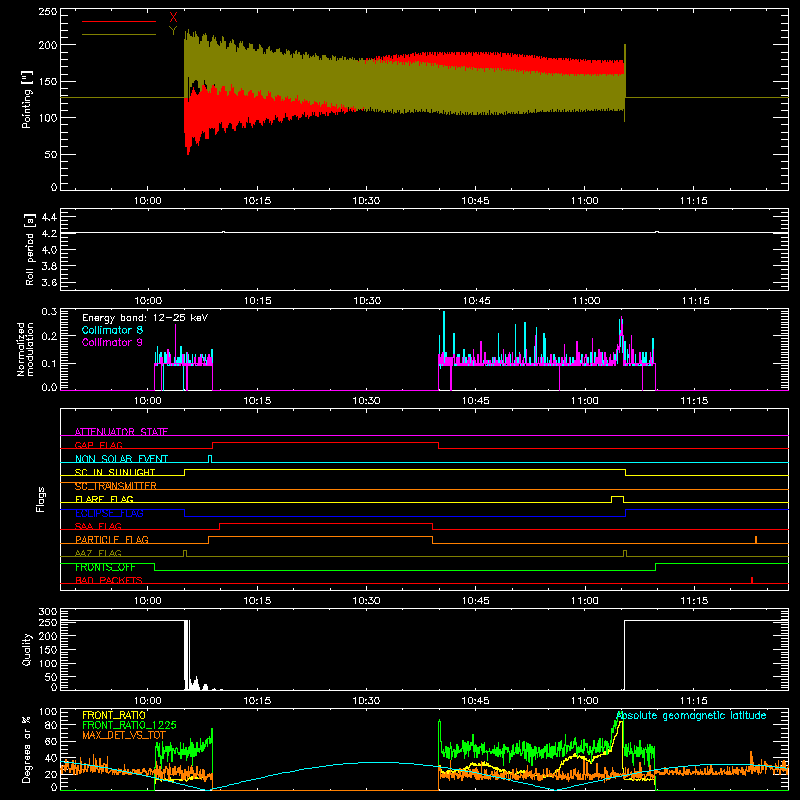
Task: Click '11:00' time label under the Roll period plot
Action: click(x=586, y=301)
